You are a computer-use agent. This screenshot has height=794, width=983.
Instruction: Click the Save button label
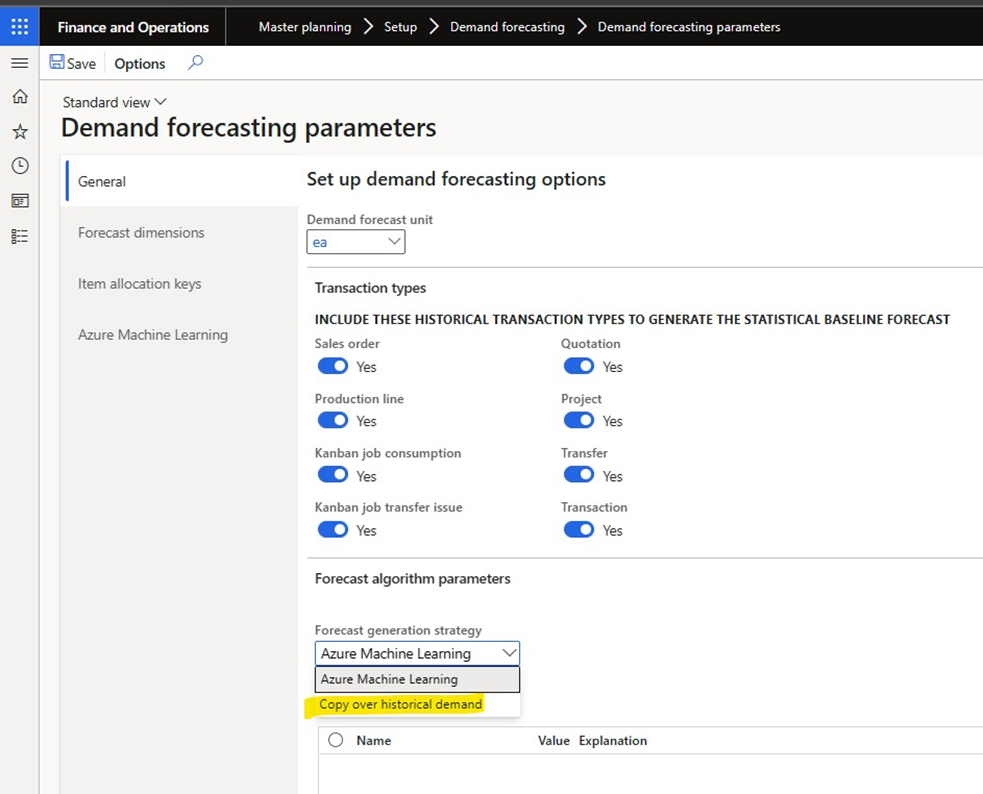point(81,63)
